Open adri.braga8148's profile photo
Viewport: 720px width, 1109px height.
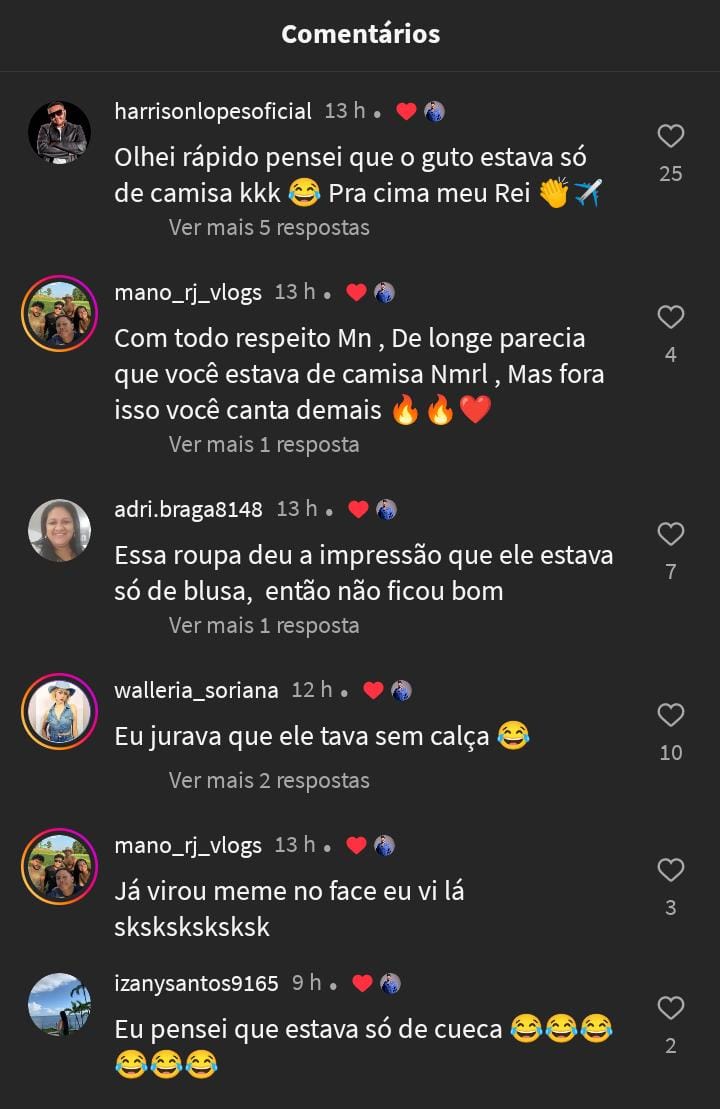(x=59, y=530)
